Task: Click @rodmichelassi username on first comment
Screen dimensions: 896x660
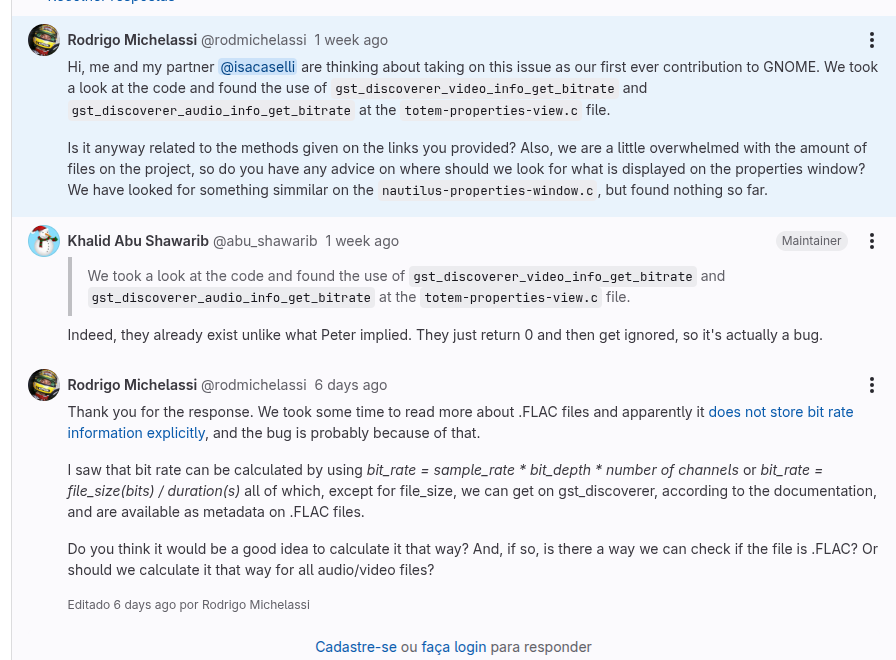Action: coord(254,40)
